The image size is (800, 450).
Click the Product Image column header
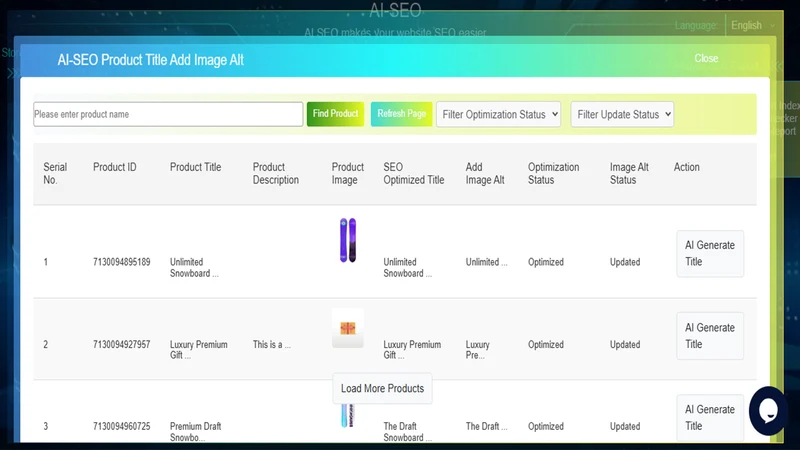347,173
